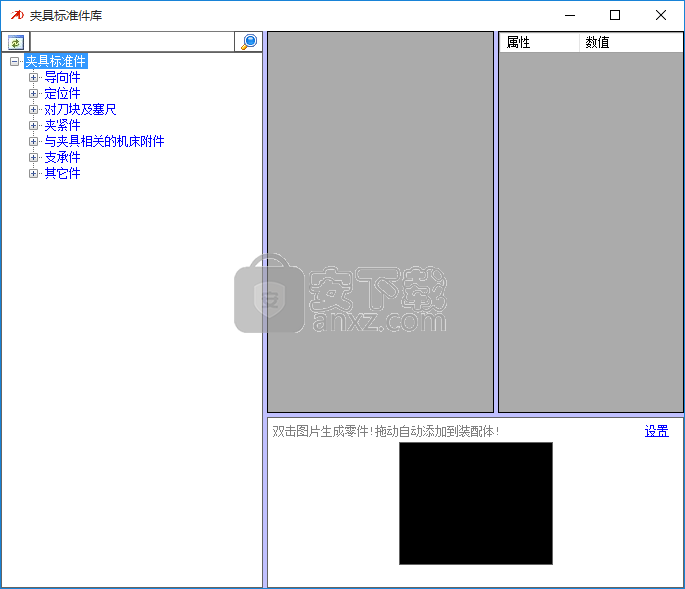Click the app logo in title bar
The height and width of the screenshot is (589, 685).
(17, 15)
